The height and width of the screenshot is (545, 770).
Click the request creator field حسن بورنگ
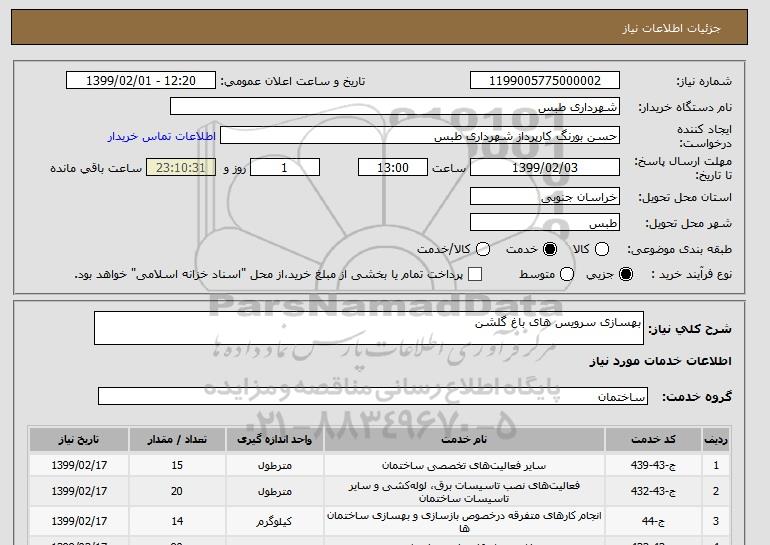pos(420,136)
